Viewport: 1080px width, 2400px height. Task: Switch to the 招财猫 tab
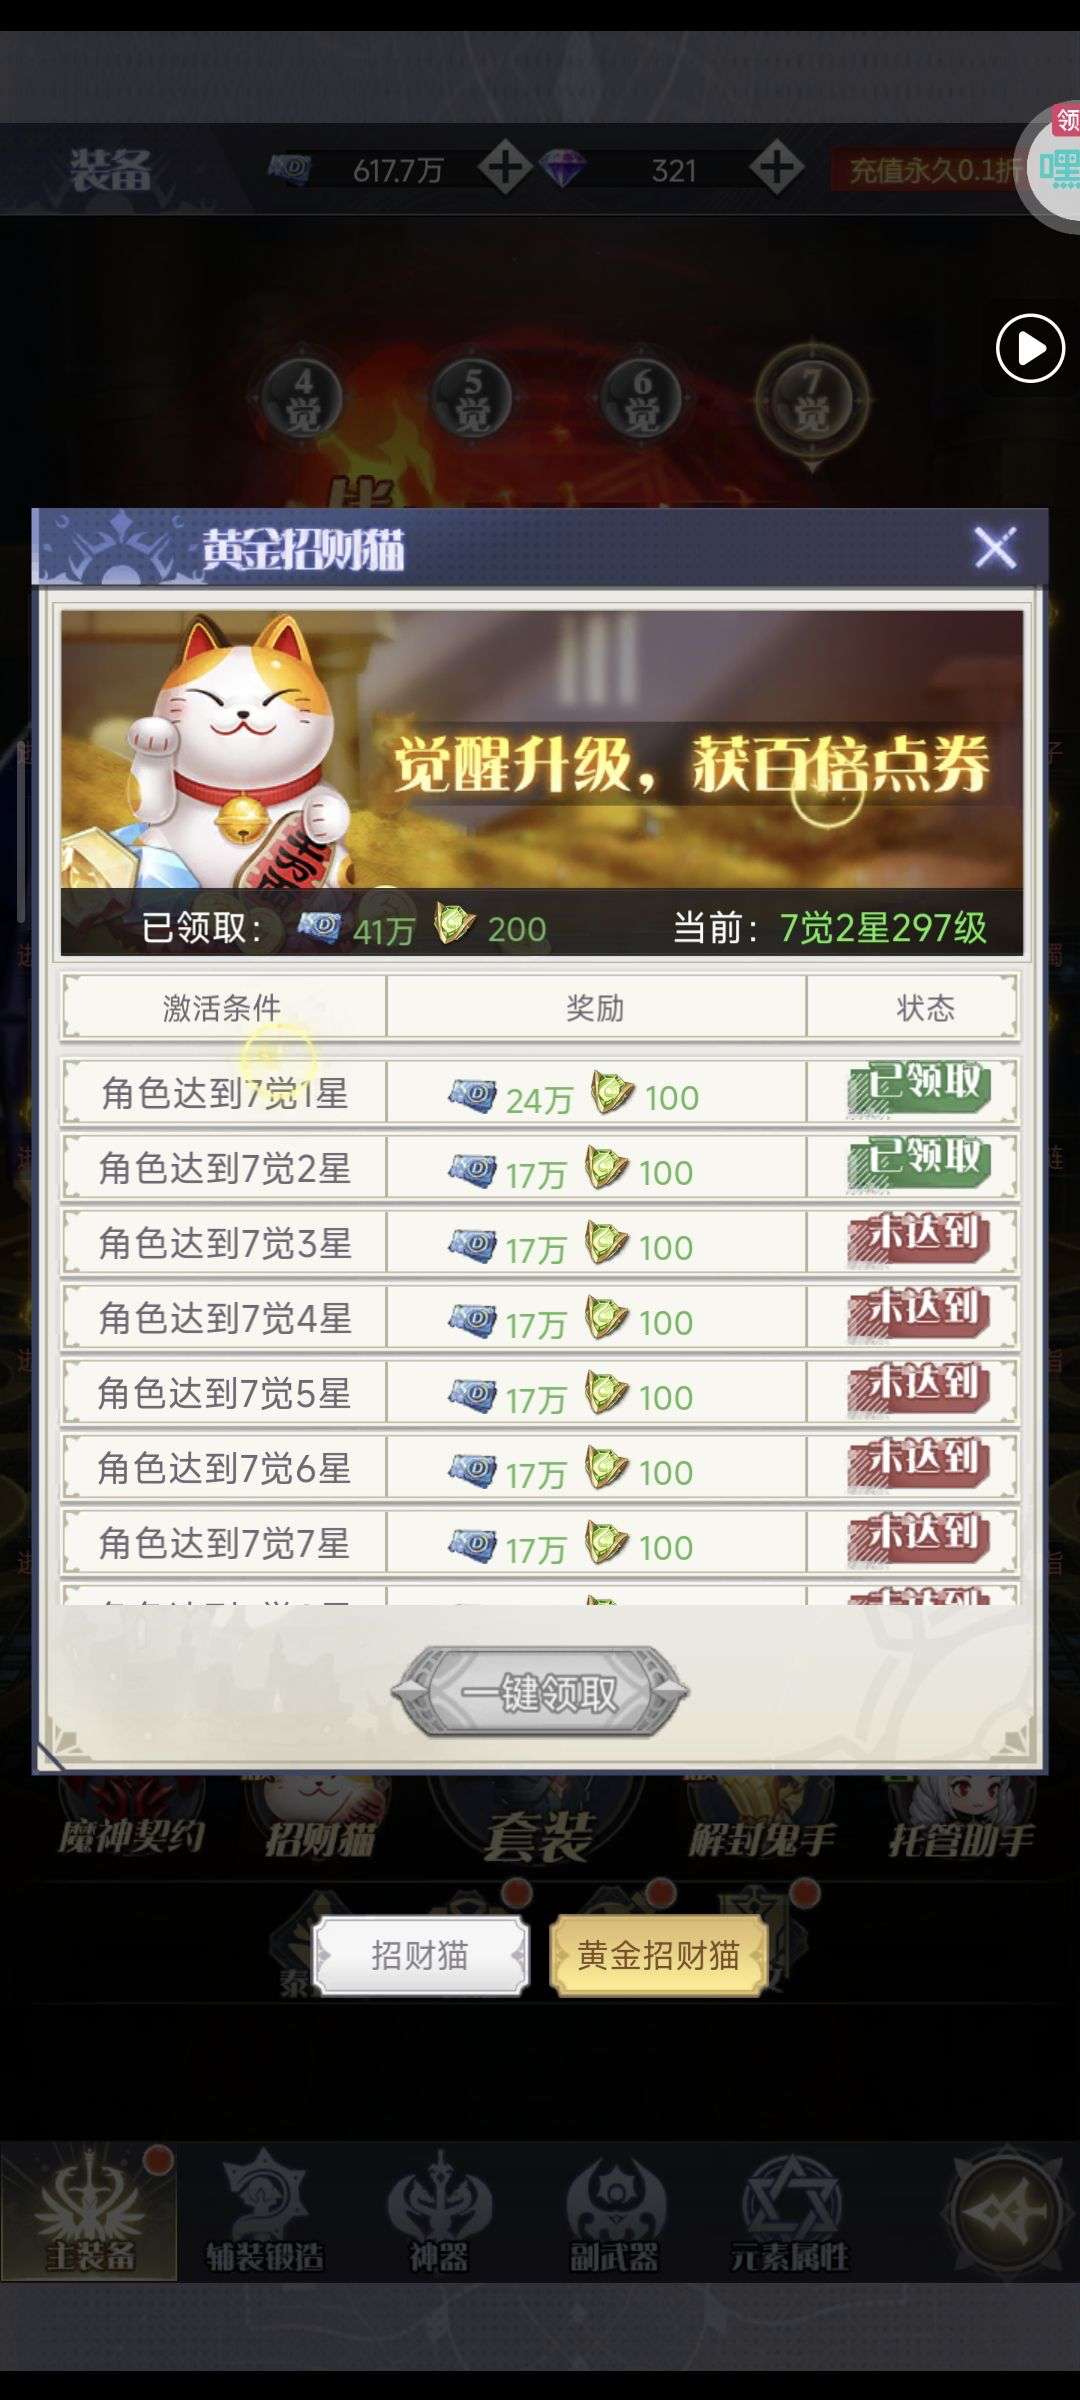tap(420, 1955)
